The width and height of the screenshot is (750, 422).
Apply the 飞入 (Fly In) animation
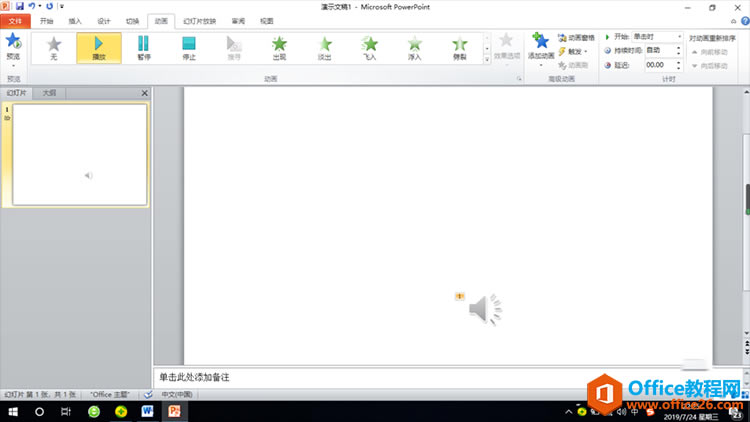pyautogui.click(x=370, y=48)
